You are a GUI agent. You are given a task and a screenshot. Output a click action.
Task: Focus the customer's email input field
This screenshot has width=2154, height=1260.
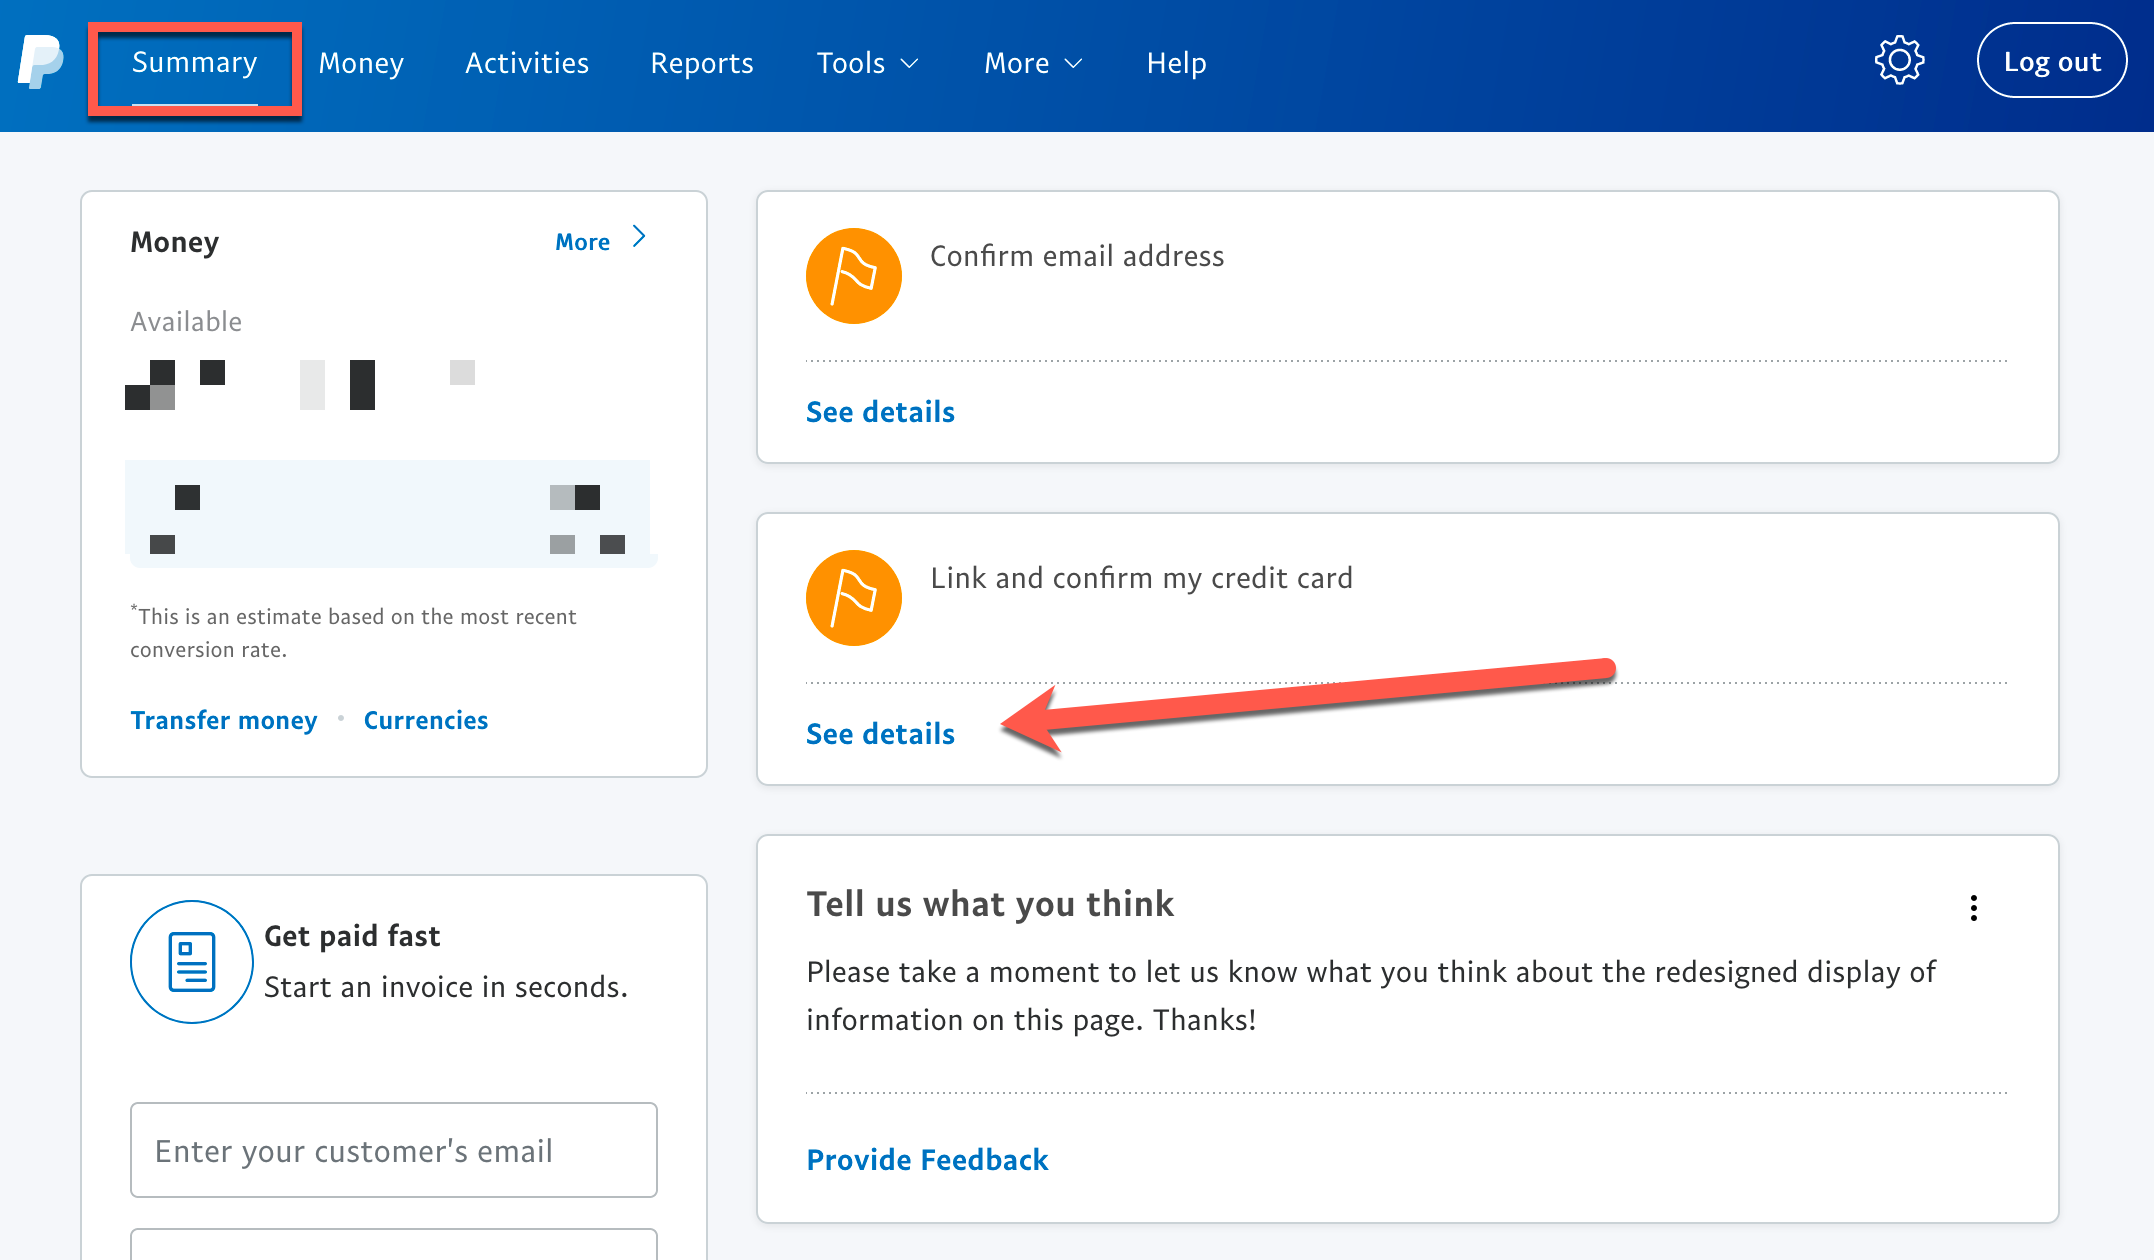click(394, 1150)
